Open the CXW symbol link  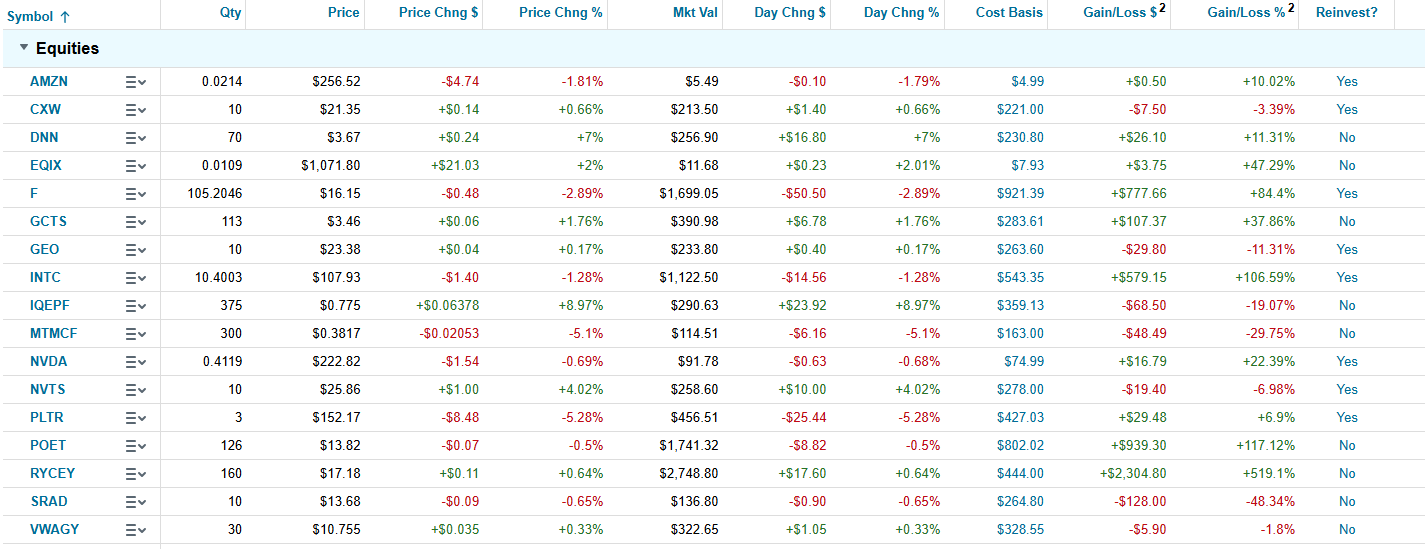click(46, 110)
